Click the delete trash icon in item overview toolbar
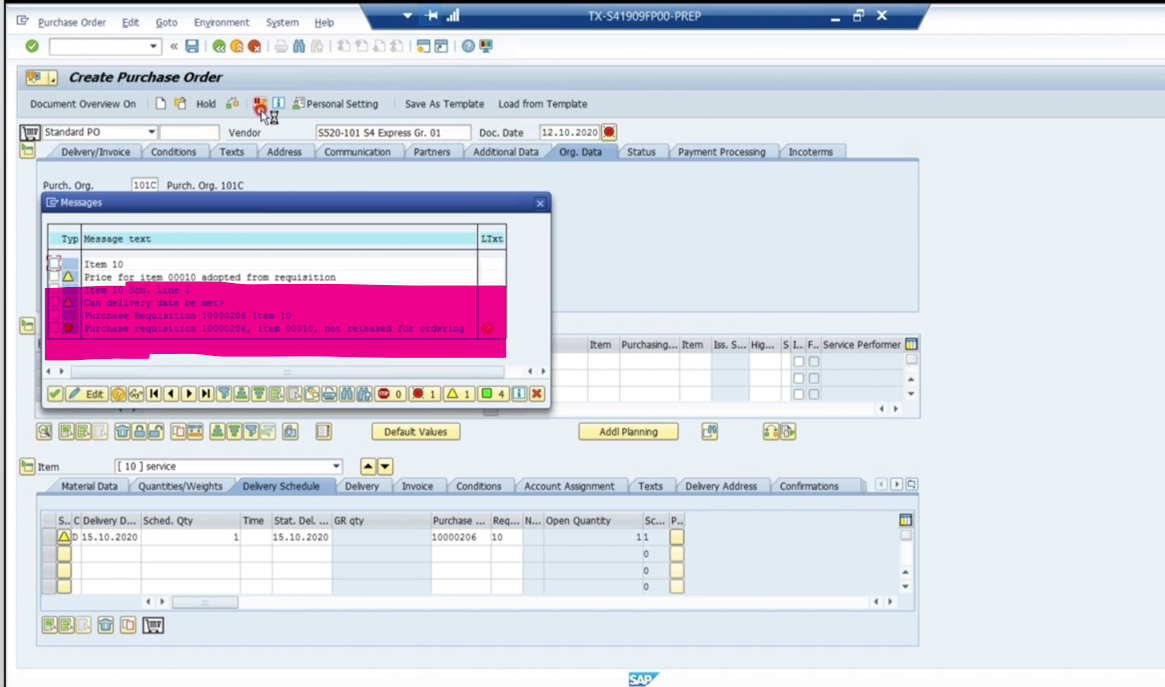Image resolution: width=1165 pixels, height=687 pixels. 123,432
